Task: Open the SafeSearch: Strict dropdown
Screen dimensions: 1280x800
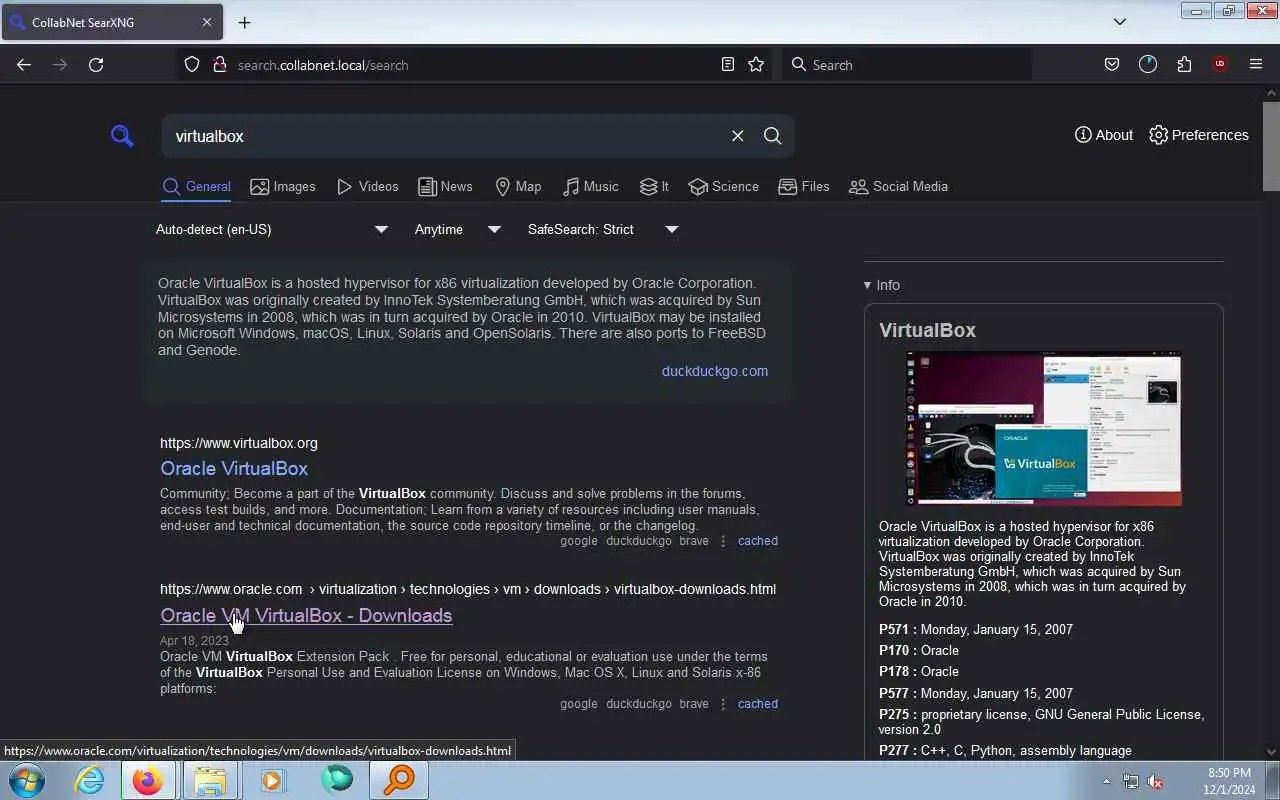Action: (x=602, y=229)
